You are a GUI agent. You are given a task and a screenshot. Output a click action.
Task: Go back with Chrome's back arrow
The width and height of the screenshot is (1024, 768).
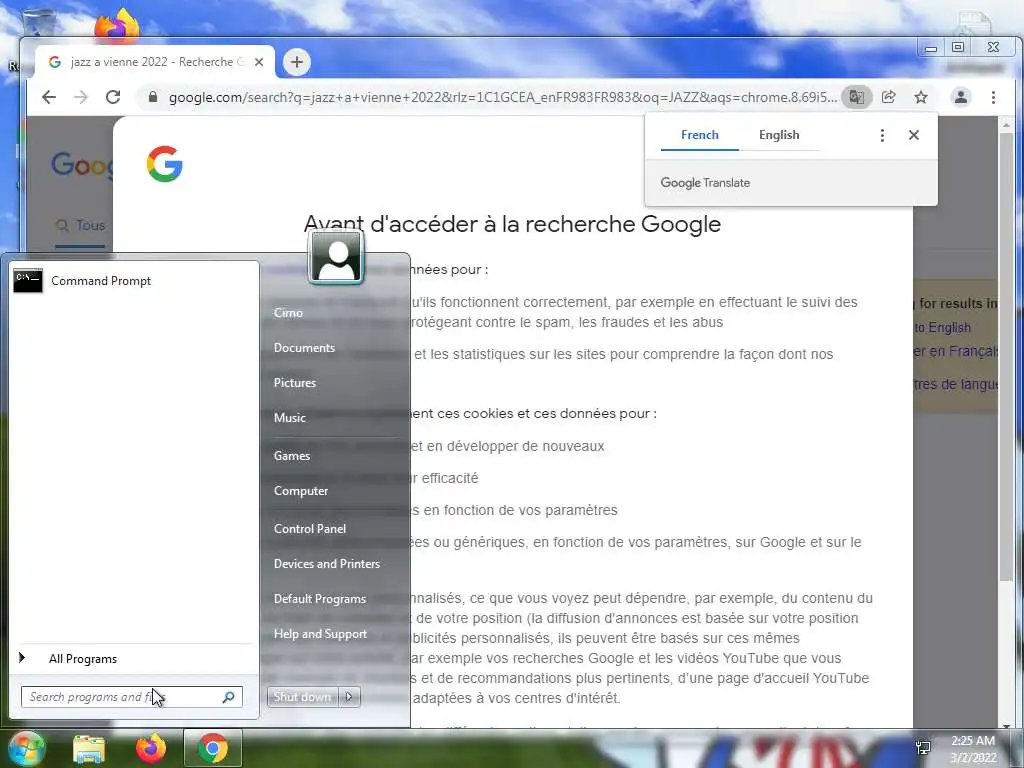coord(49,97)
